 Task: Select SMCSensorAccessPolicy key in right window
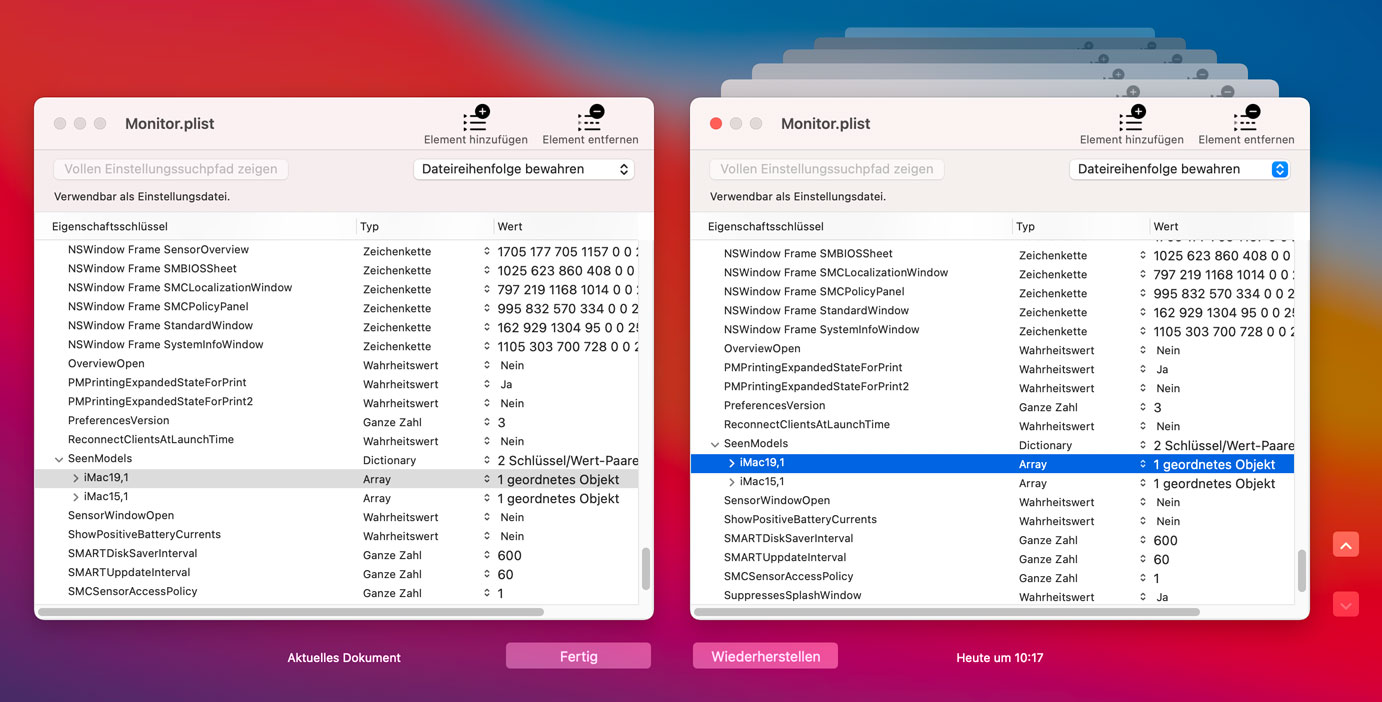788,577
